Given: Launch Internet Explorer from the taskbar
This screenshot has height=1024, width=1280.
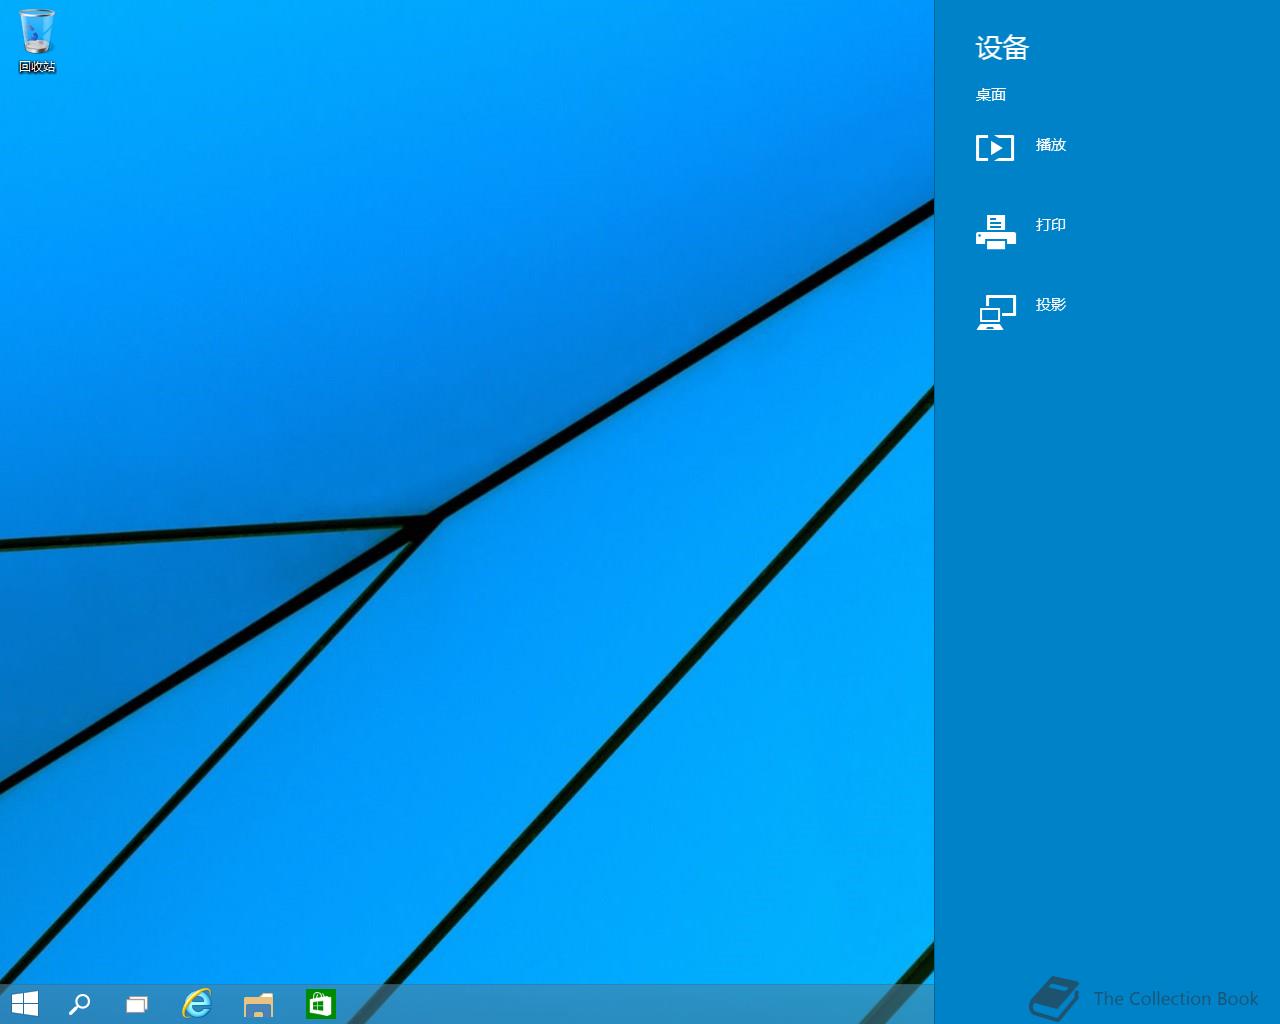Looking at the screenshot, I should (197, 1004).
